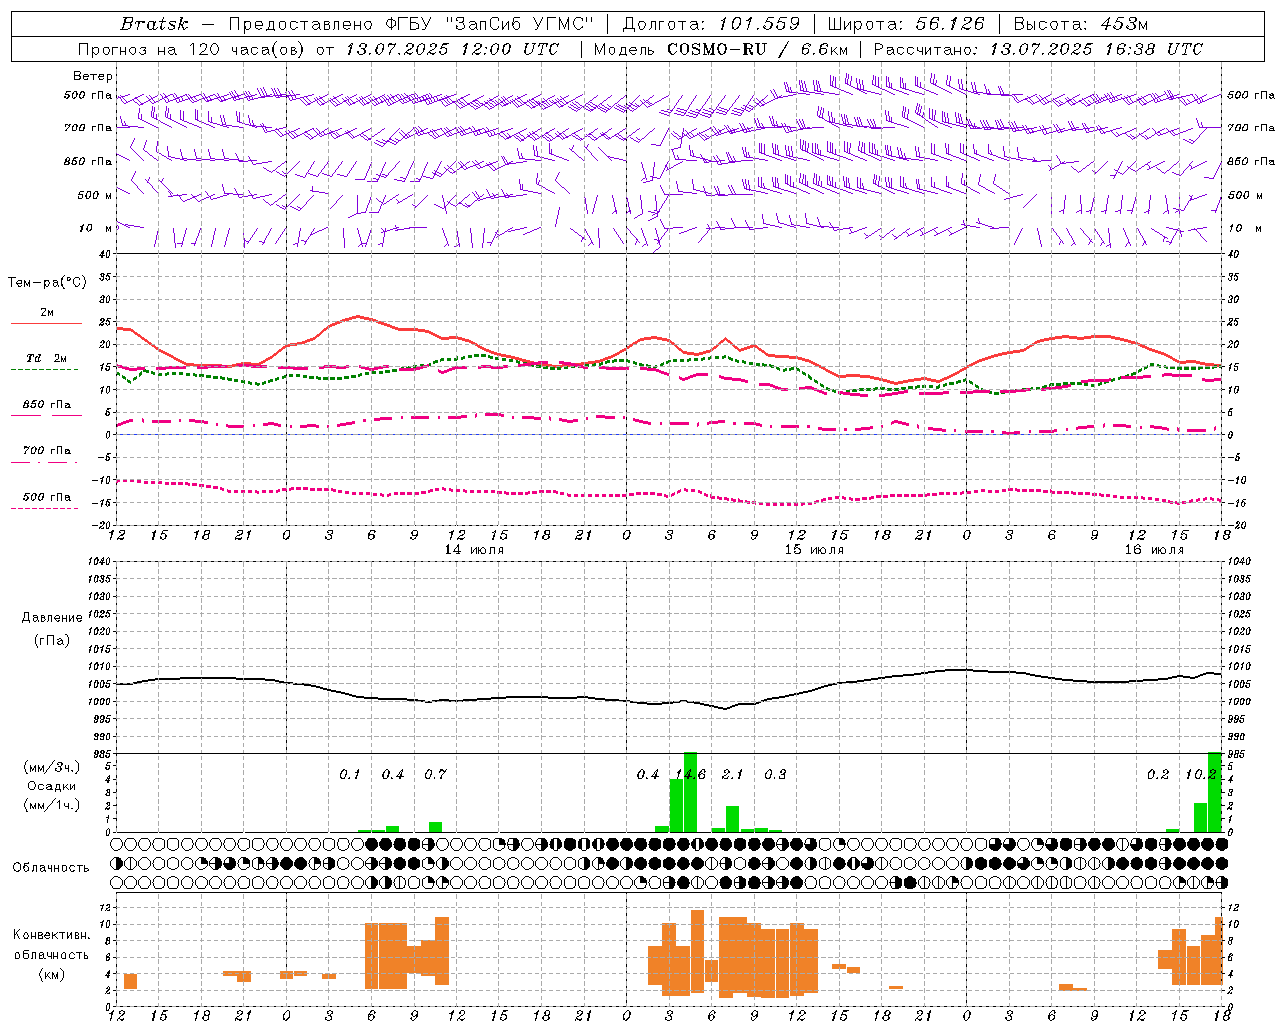The height and width of the screenshot is (1024, 1280).
Task: Click the 16 июля date label
Action: (1154, 550)
